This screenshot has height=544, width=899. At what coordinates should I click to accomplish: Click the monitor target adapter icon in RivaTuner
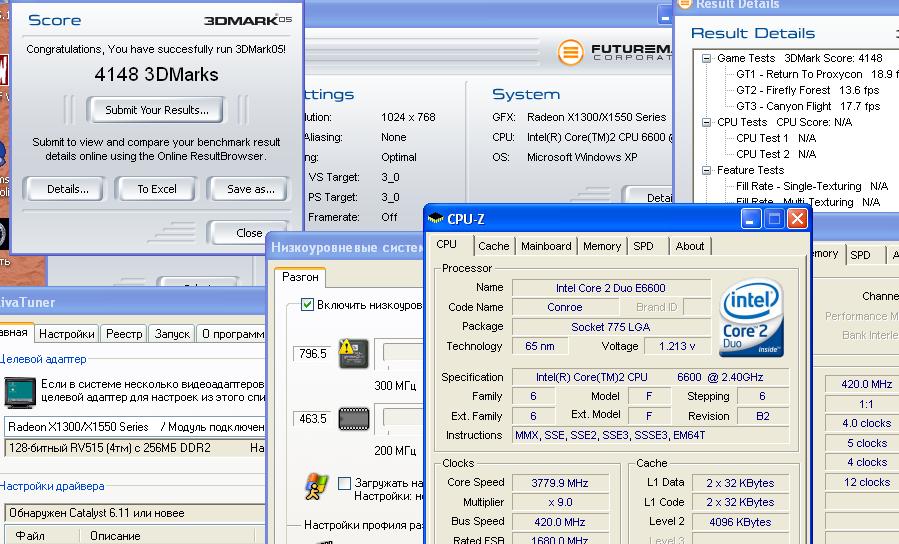[20, 392]
